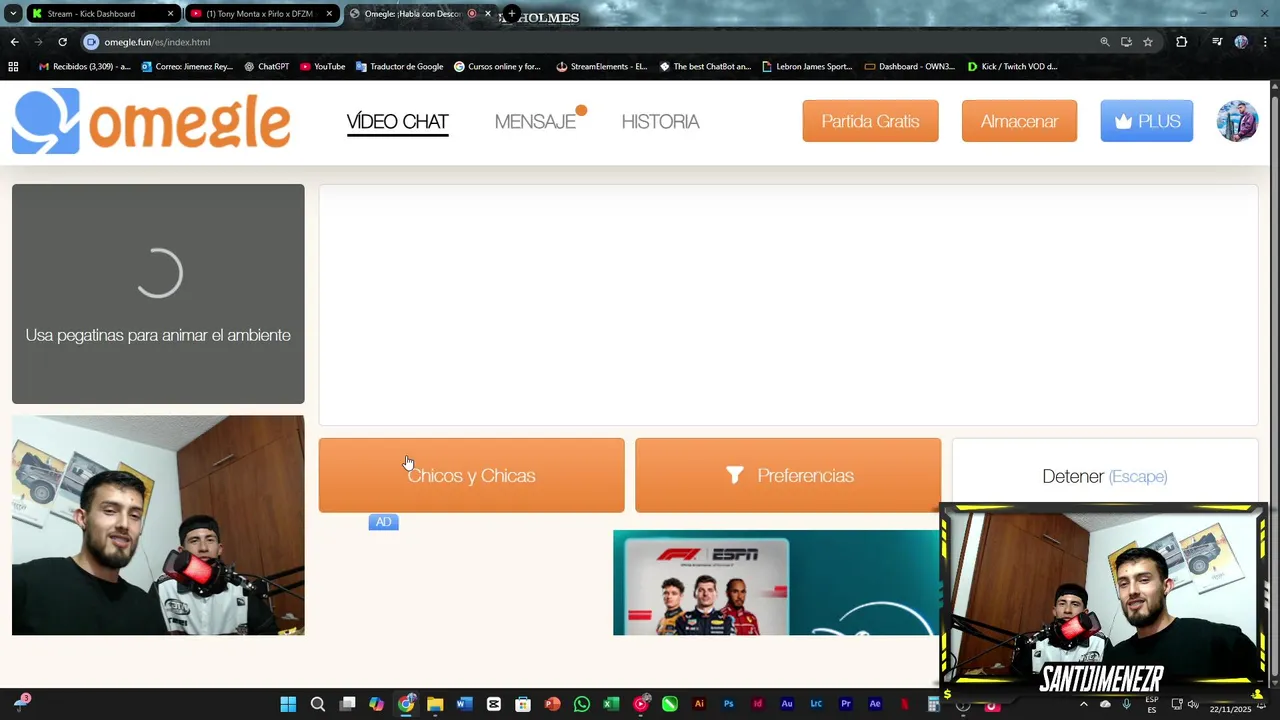Open Calculator from the taskbar
The height and width of the screenshot is (720, 1280).
click(x=933, y=704)
